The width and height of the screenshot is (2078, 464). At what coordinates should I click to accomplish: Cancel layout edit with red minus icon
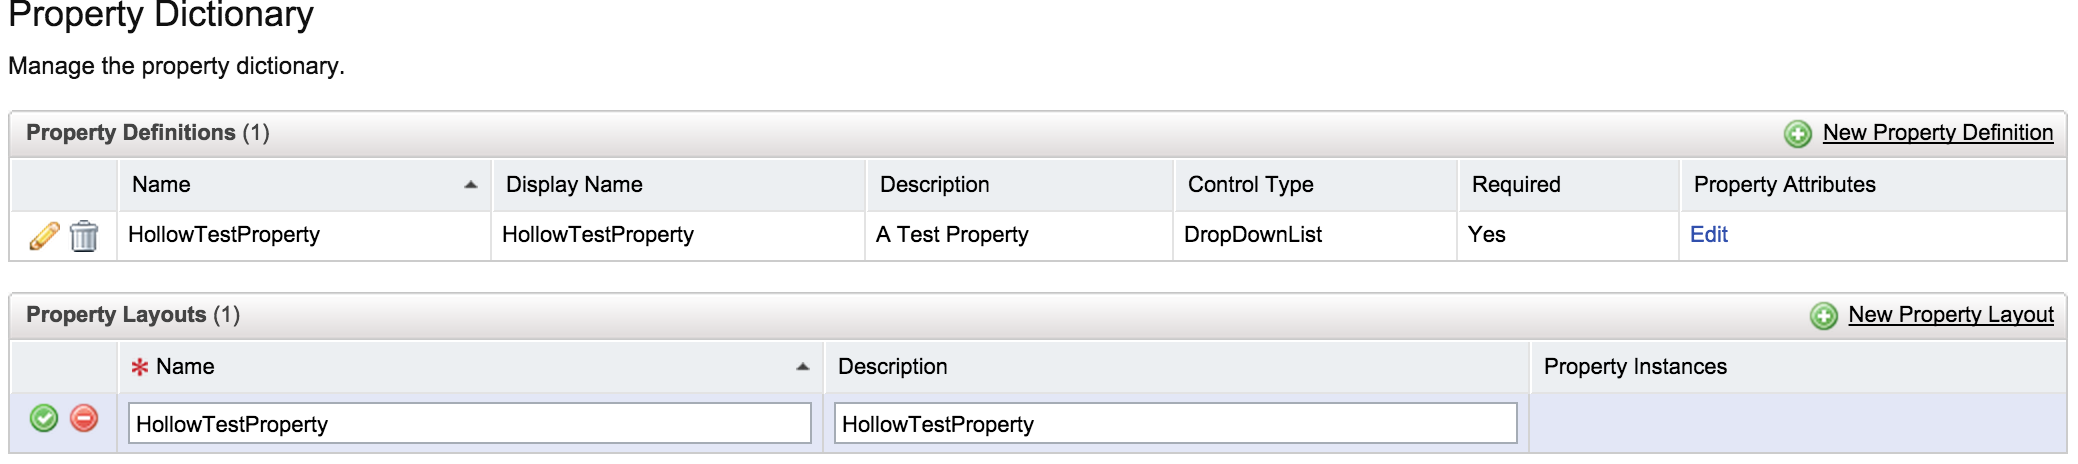pos(84,418)
